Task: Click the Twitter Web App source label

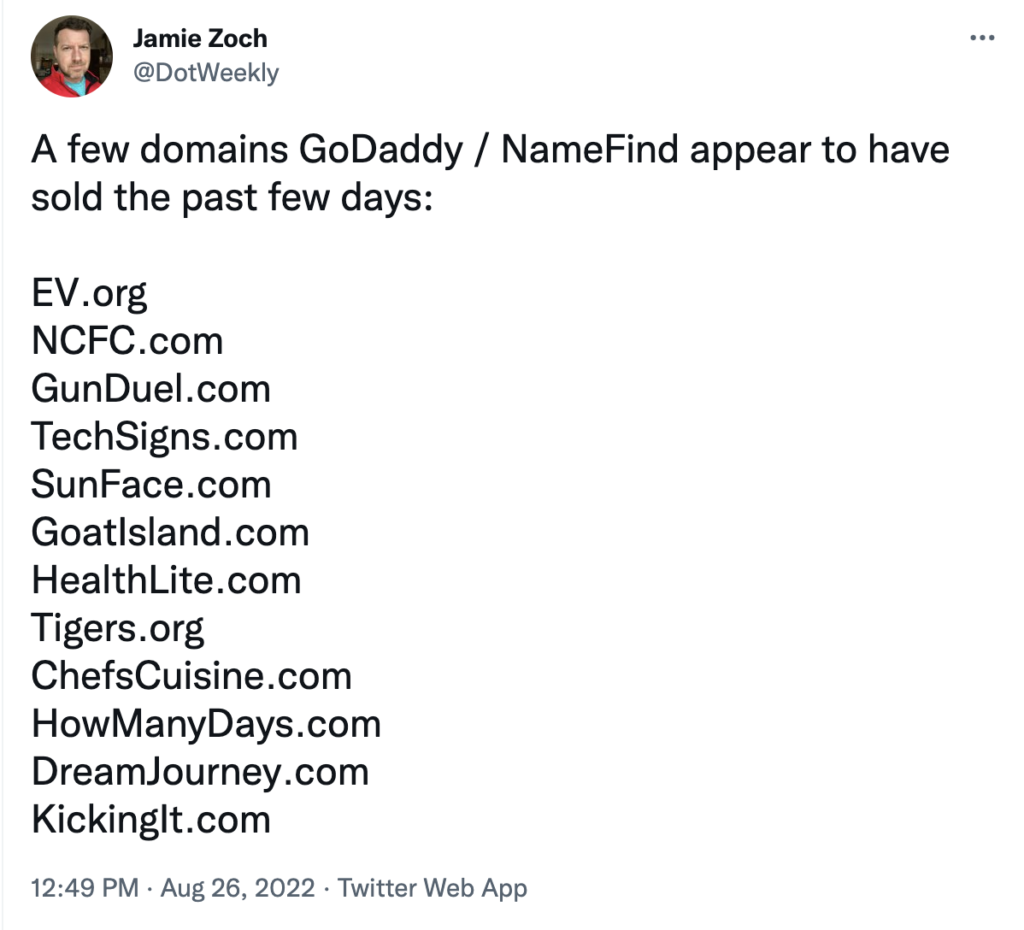Action: [432, 887]
